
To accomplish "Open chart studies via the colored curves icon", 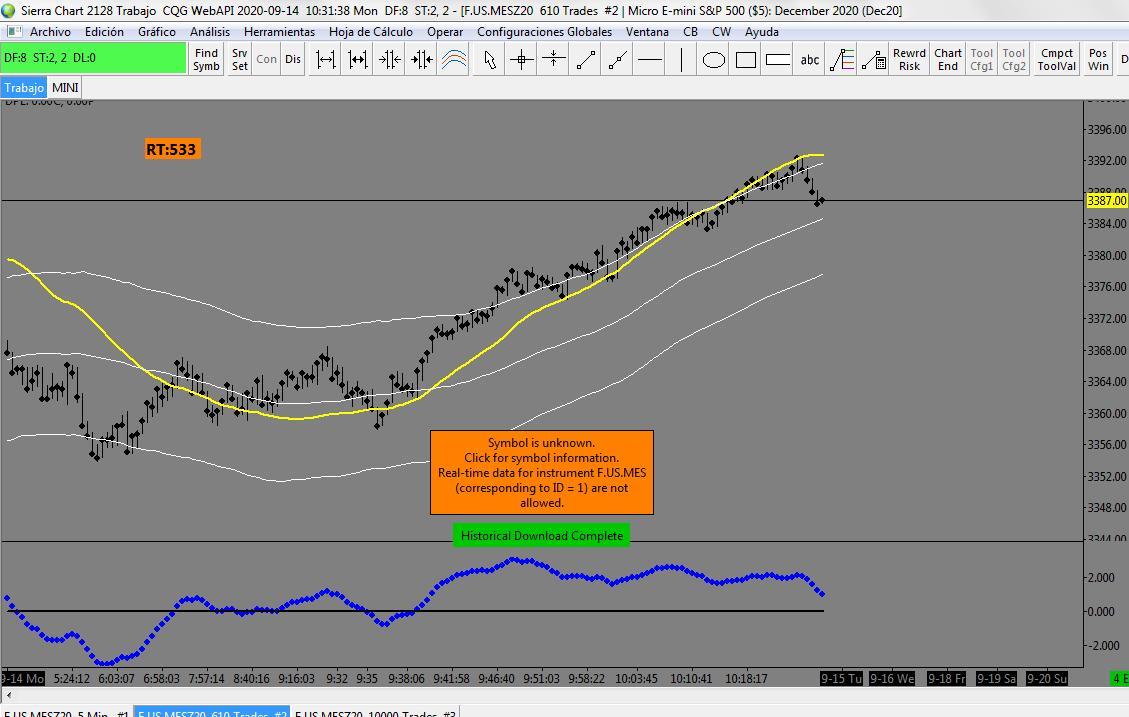I will click(454, 59).
